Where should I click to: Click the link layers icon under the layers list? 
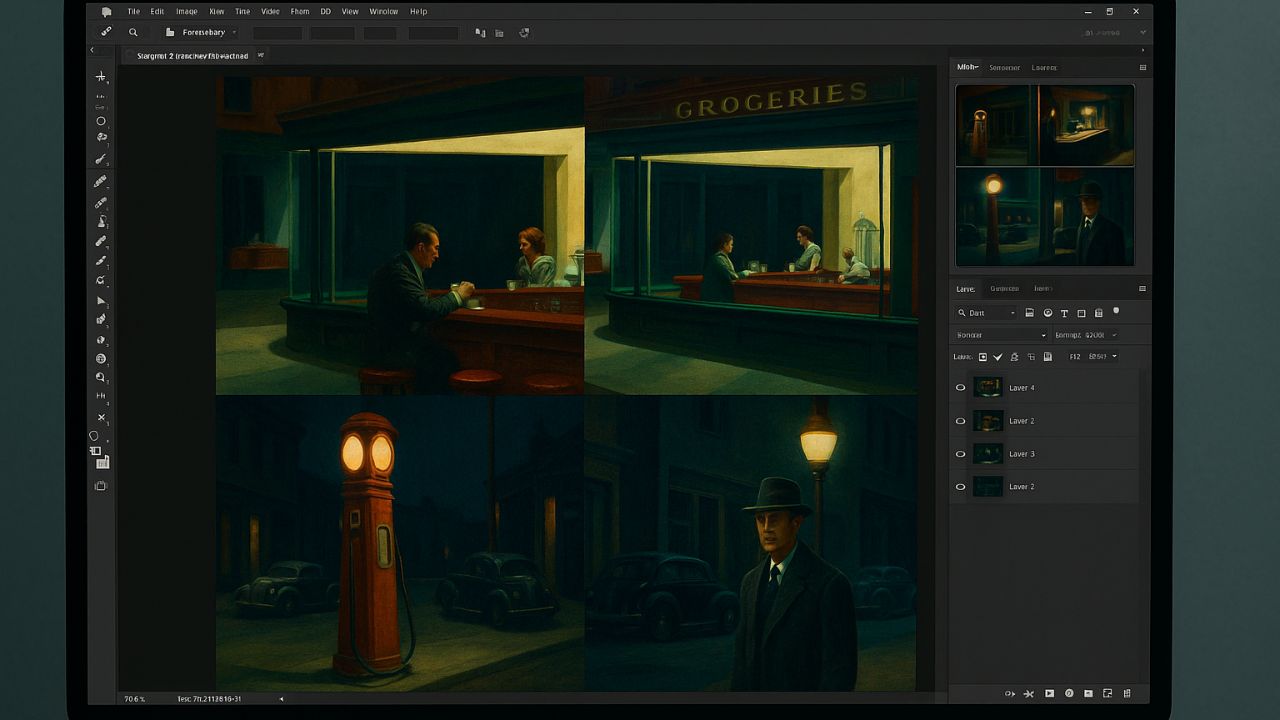click(x=1010, y=693)
